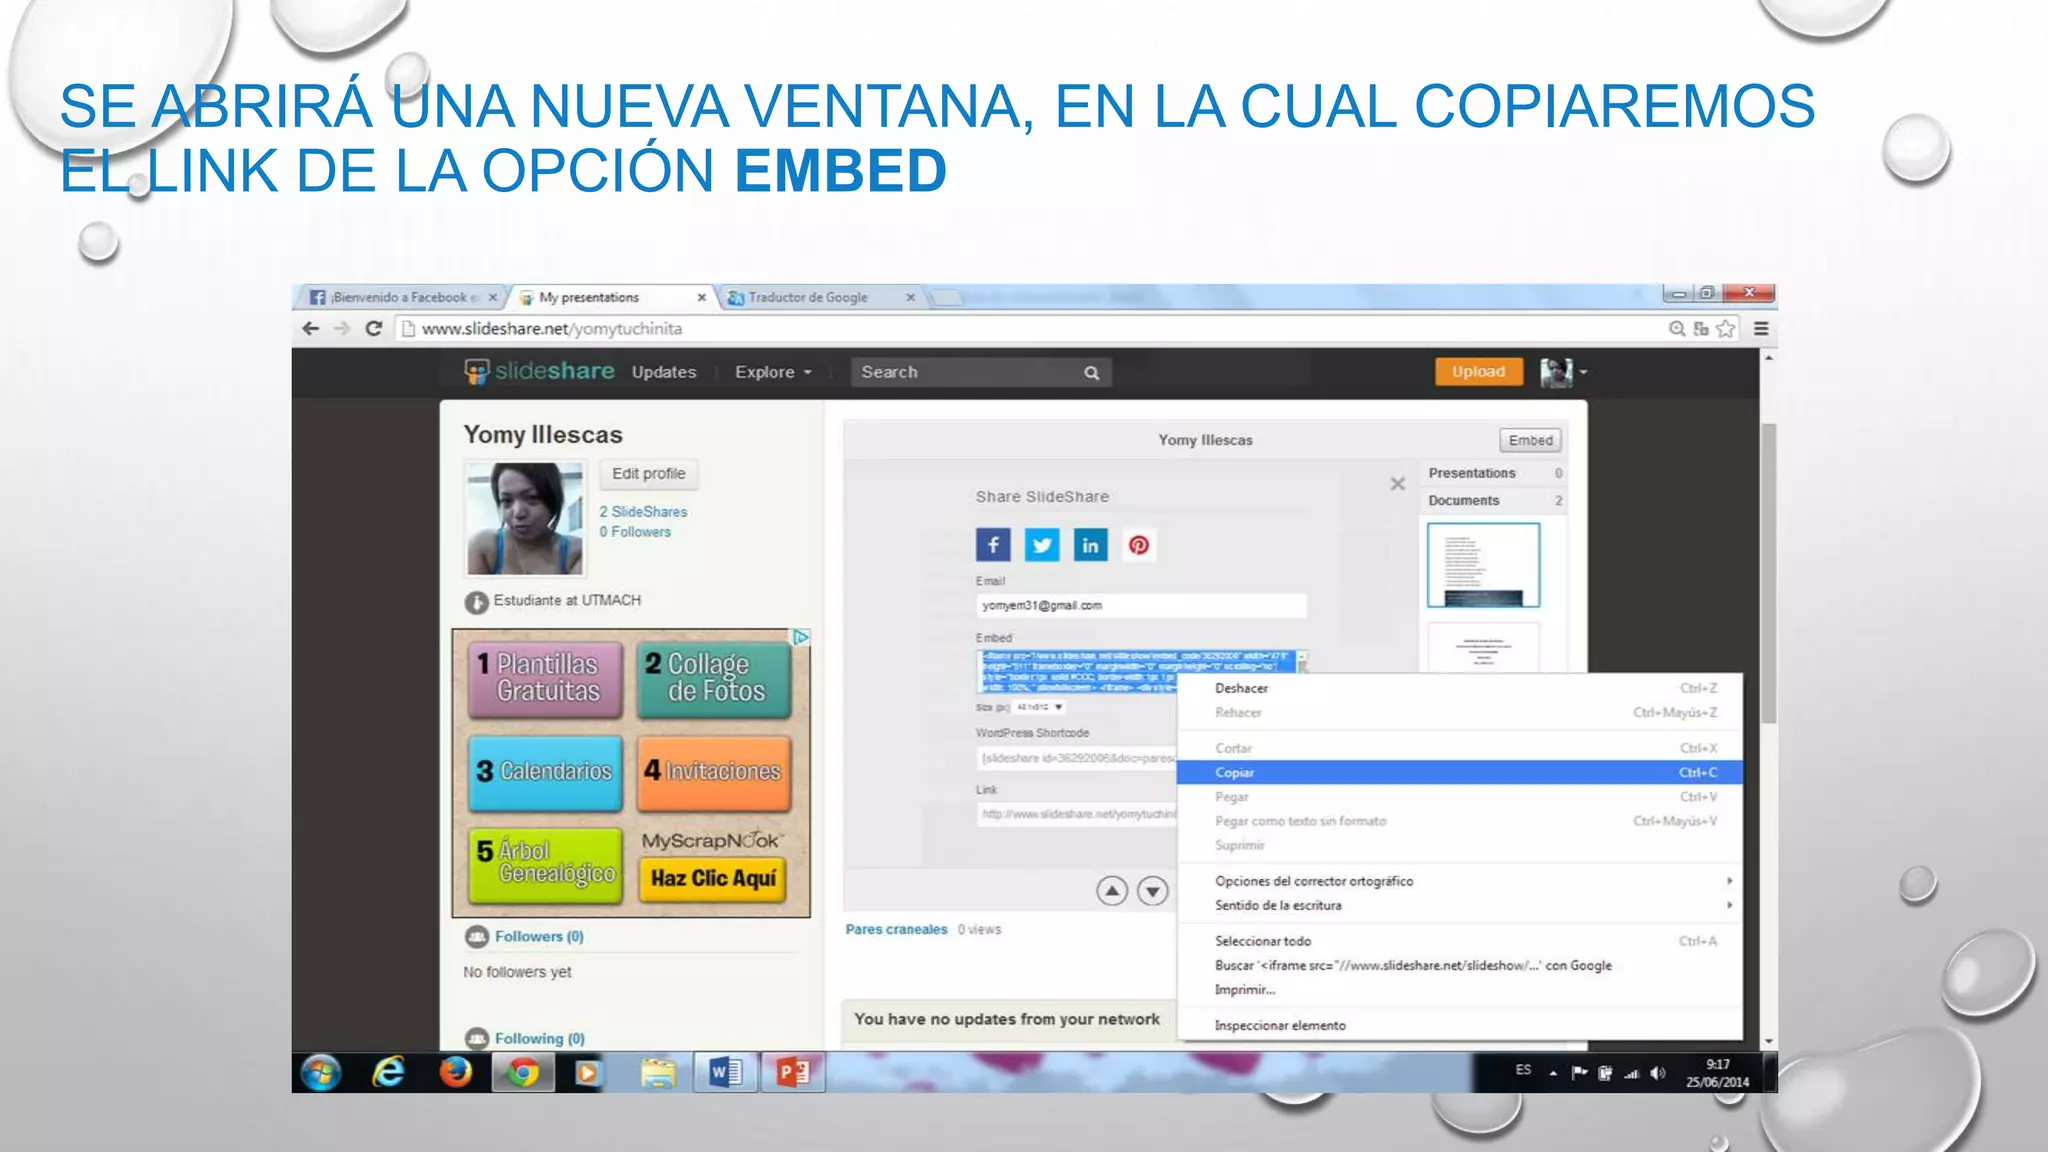2048x1152 pixels.
Task: Click the search magnifier in SlideShare bar
Action: click(1092, 372)
